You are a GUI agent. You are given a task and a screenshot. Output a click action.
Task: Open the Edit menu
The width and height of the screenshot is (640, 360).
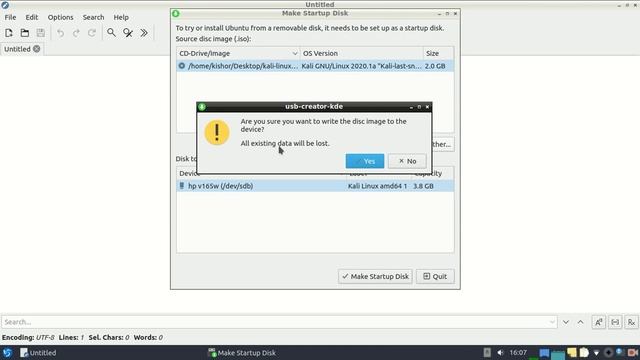click(31, 17)
